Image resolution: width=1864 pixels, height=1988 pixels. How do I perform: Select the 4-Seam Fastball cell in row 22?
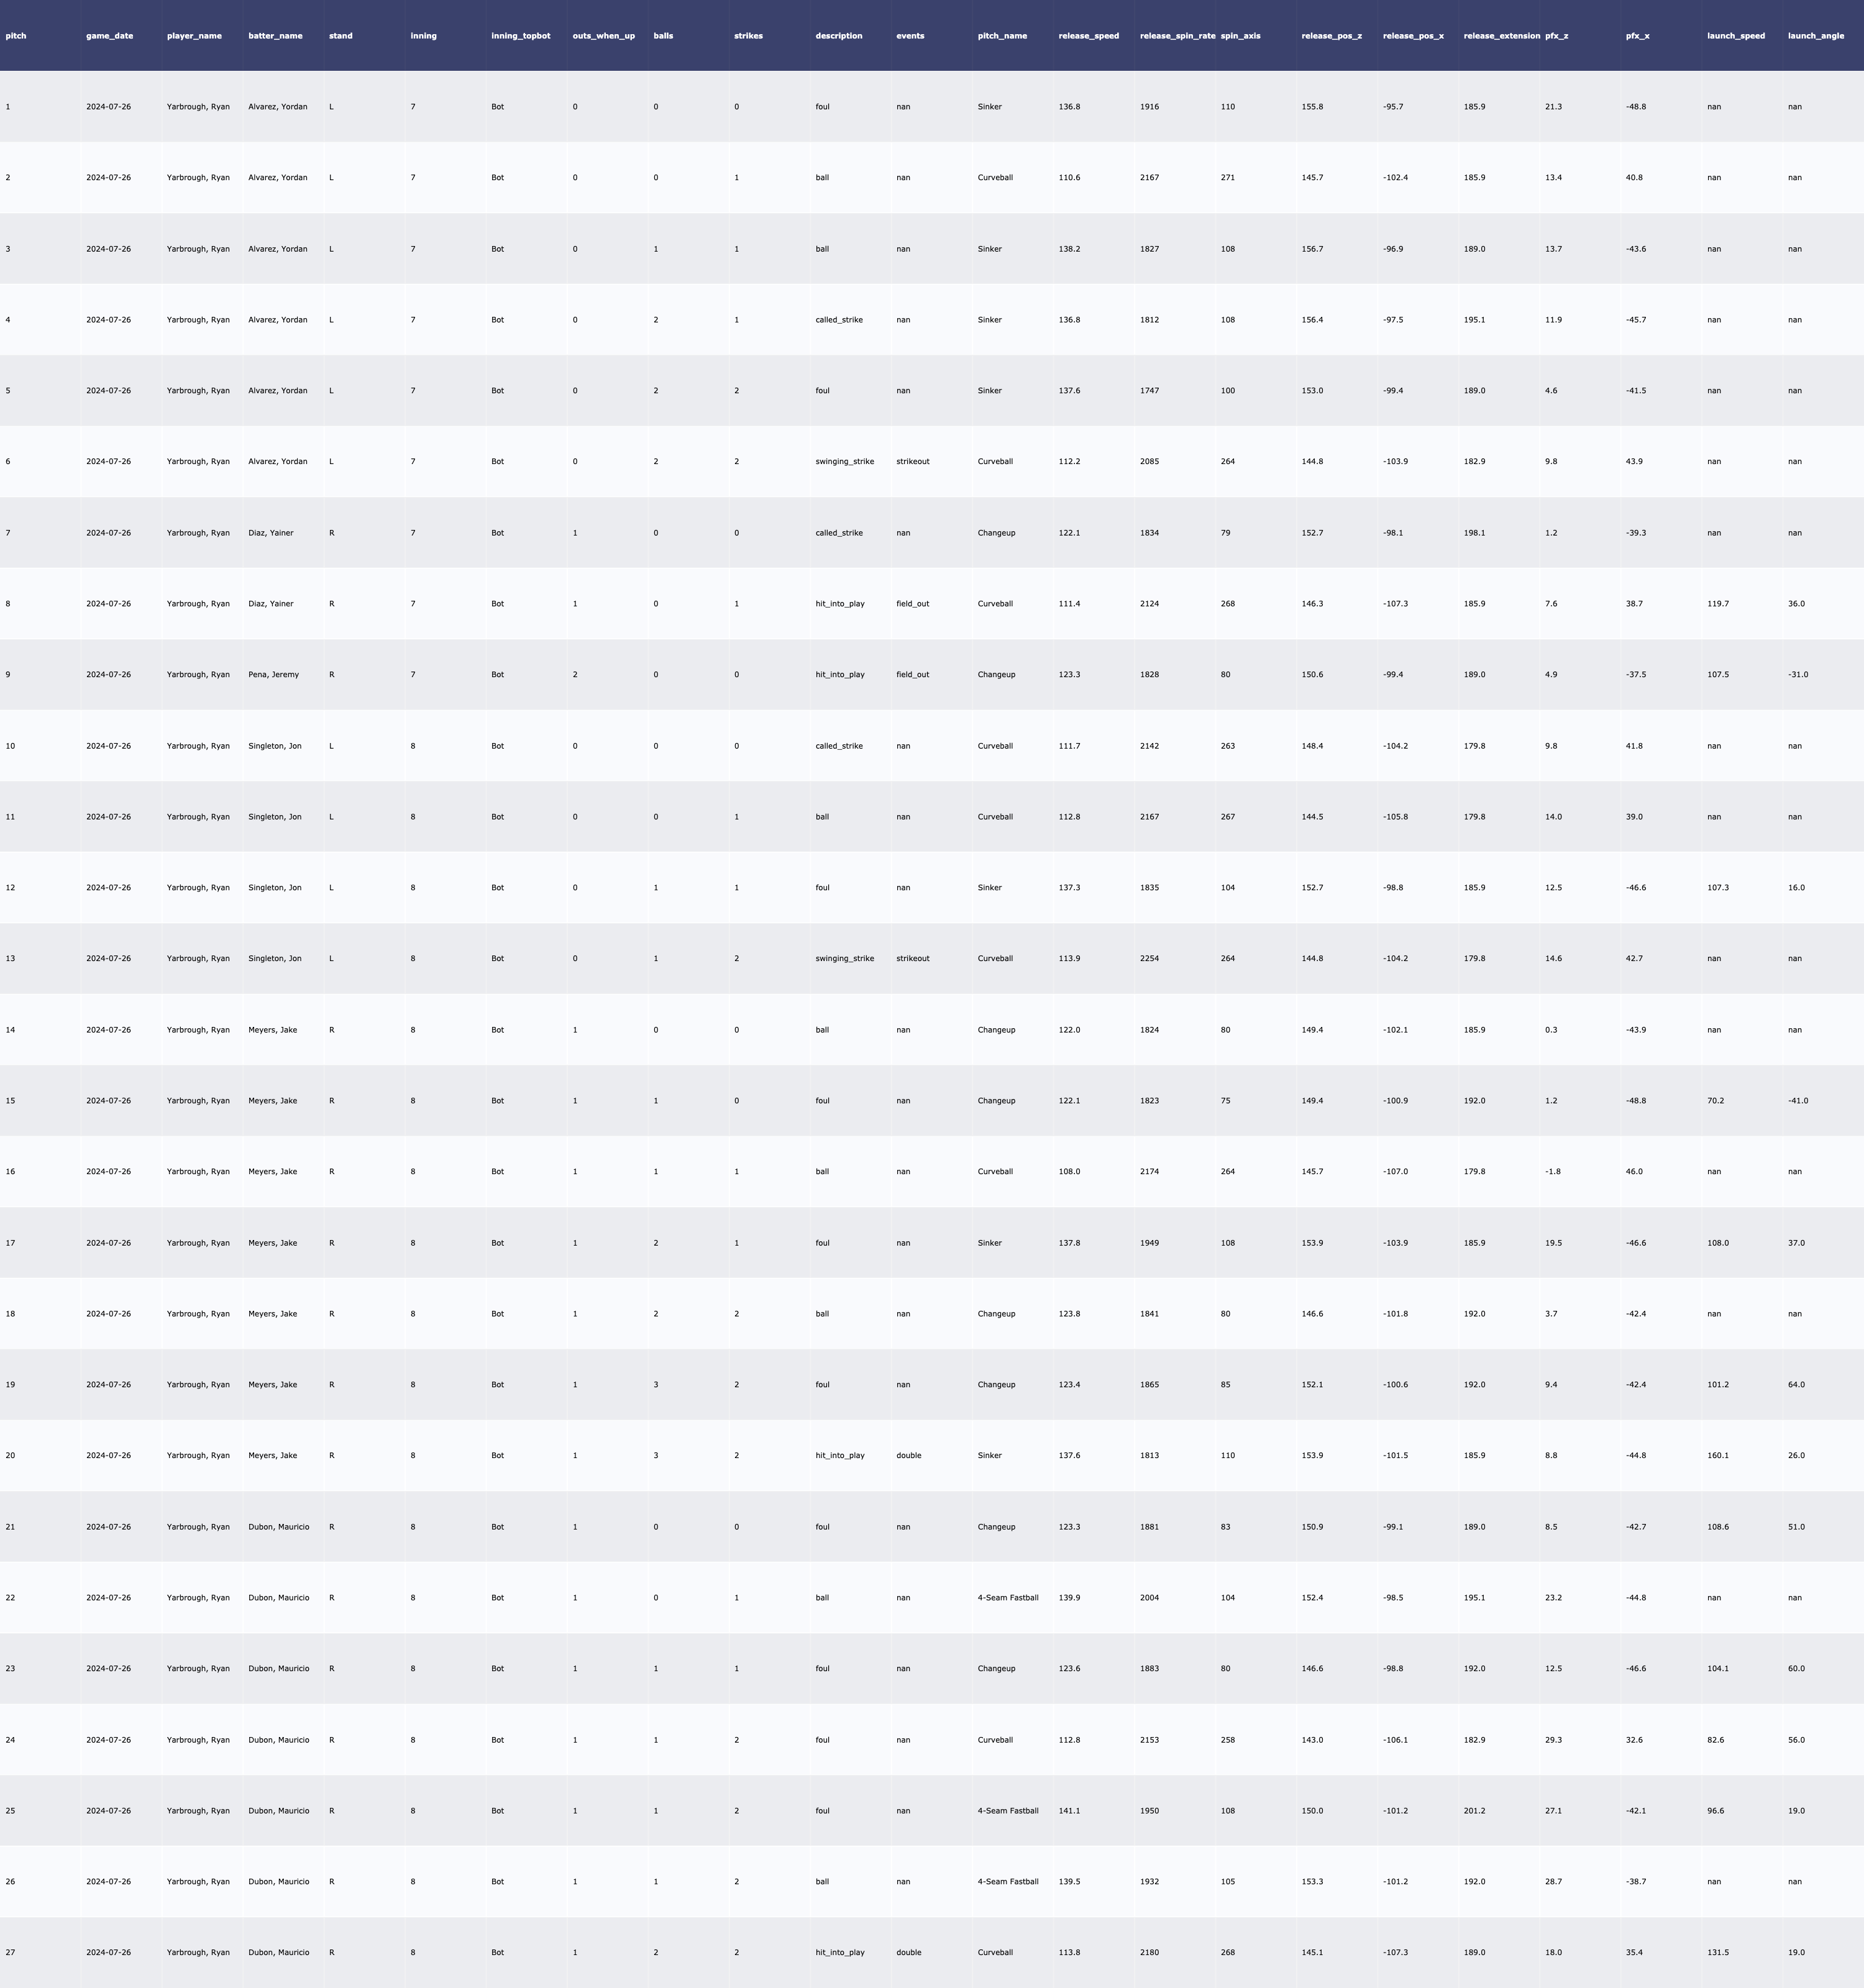pyautogui.click(x=1007, y=1598)
